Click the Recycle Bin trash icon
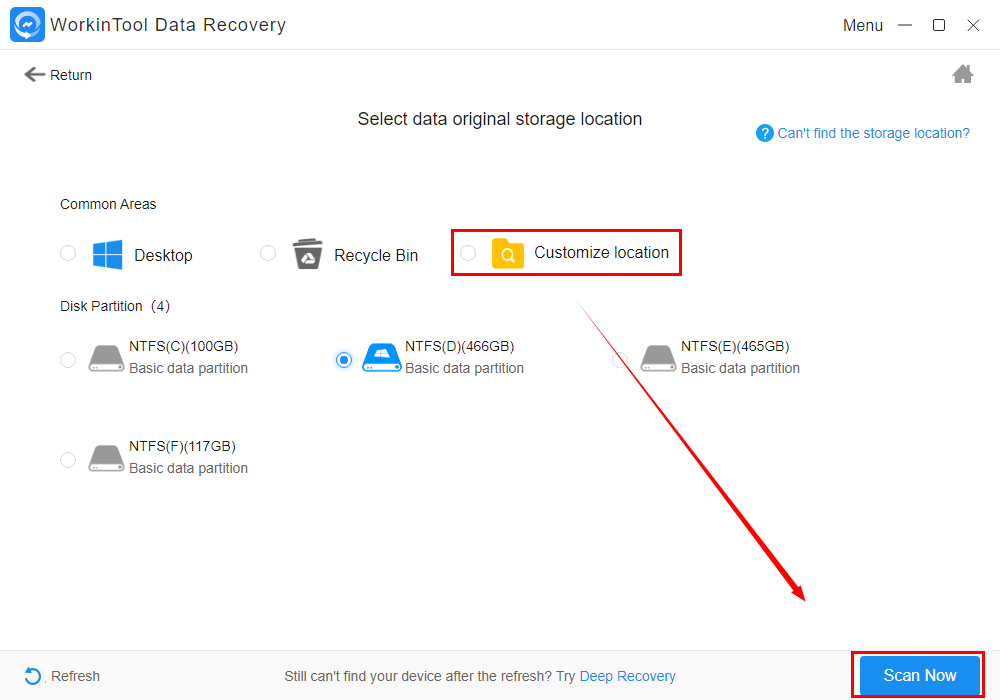Screen dimensions: 1000x700 point(307,255)
